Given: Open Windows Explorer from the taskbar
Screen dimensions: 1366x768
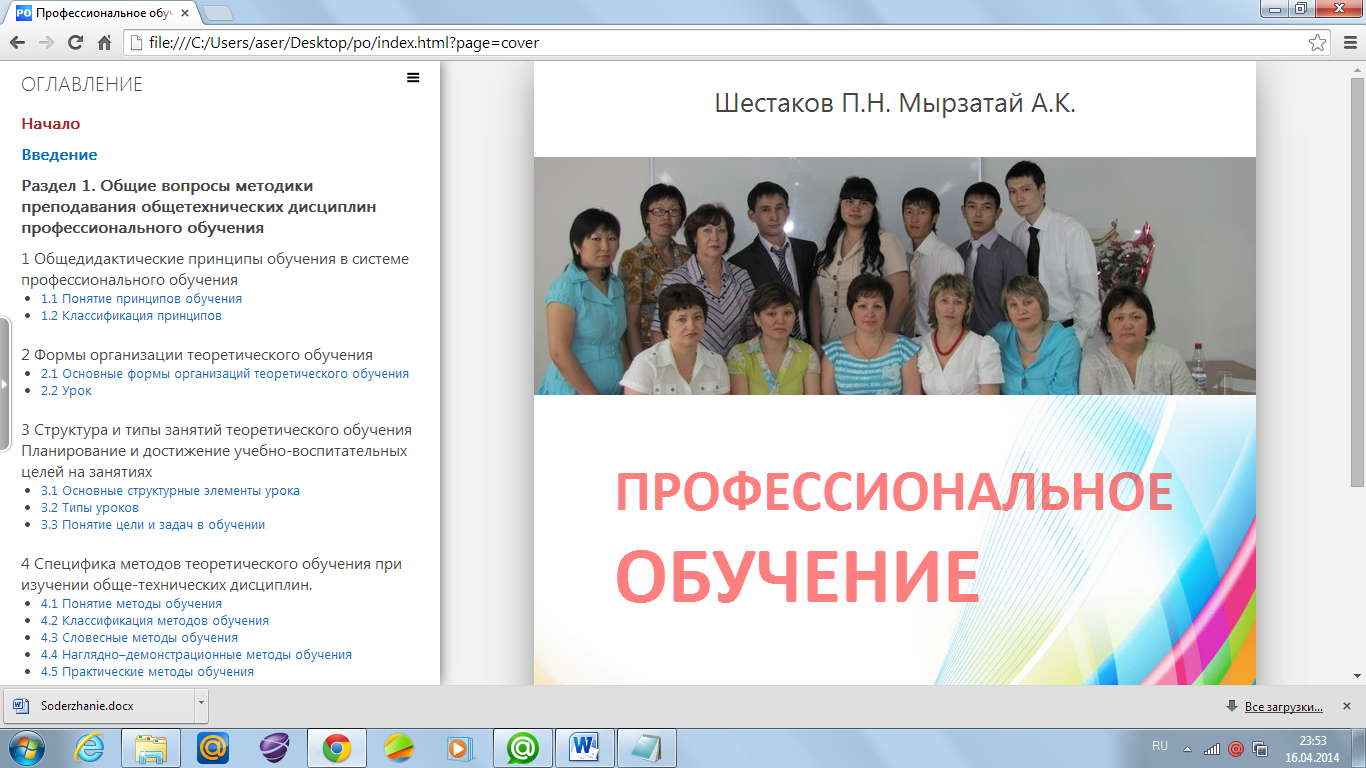Looking at the screenshot, I should point(151,747).
